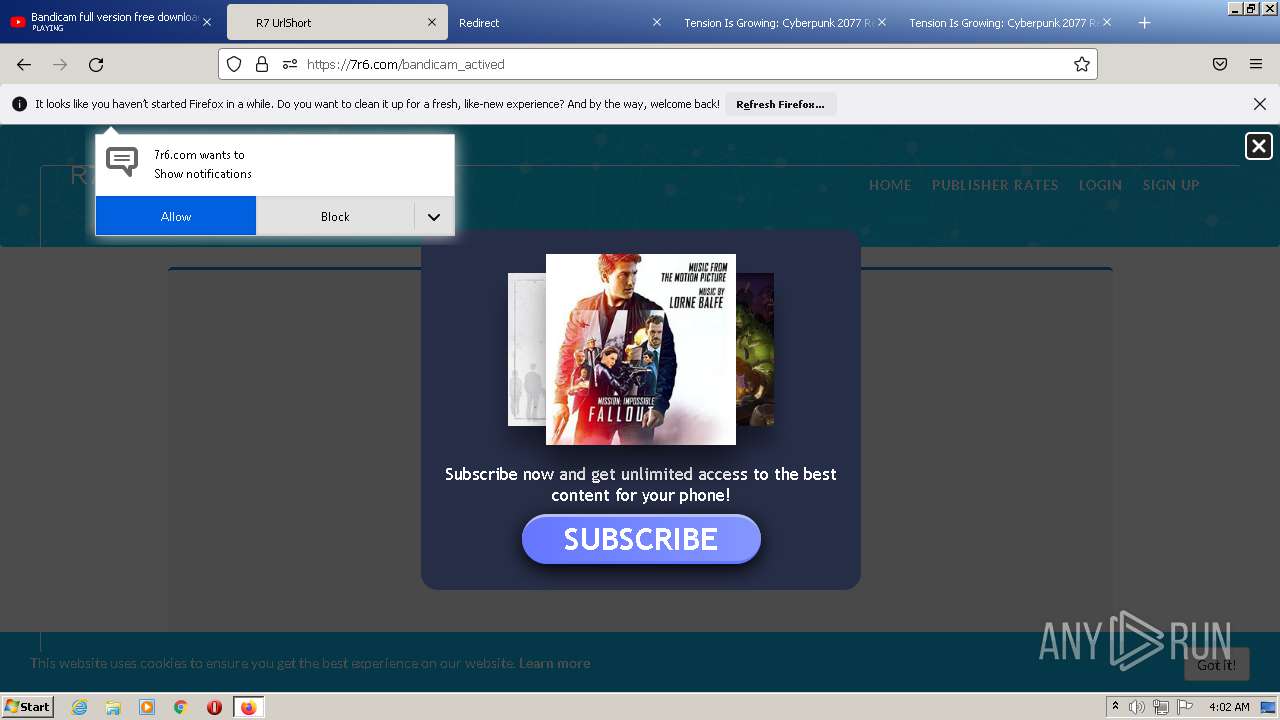Expand the Block options dropdown arrow

434,216
